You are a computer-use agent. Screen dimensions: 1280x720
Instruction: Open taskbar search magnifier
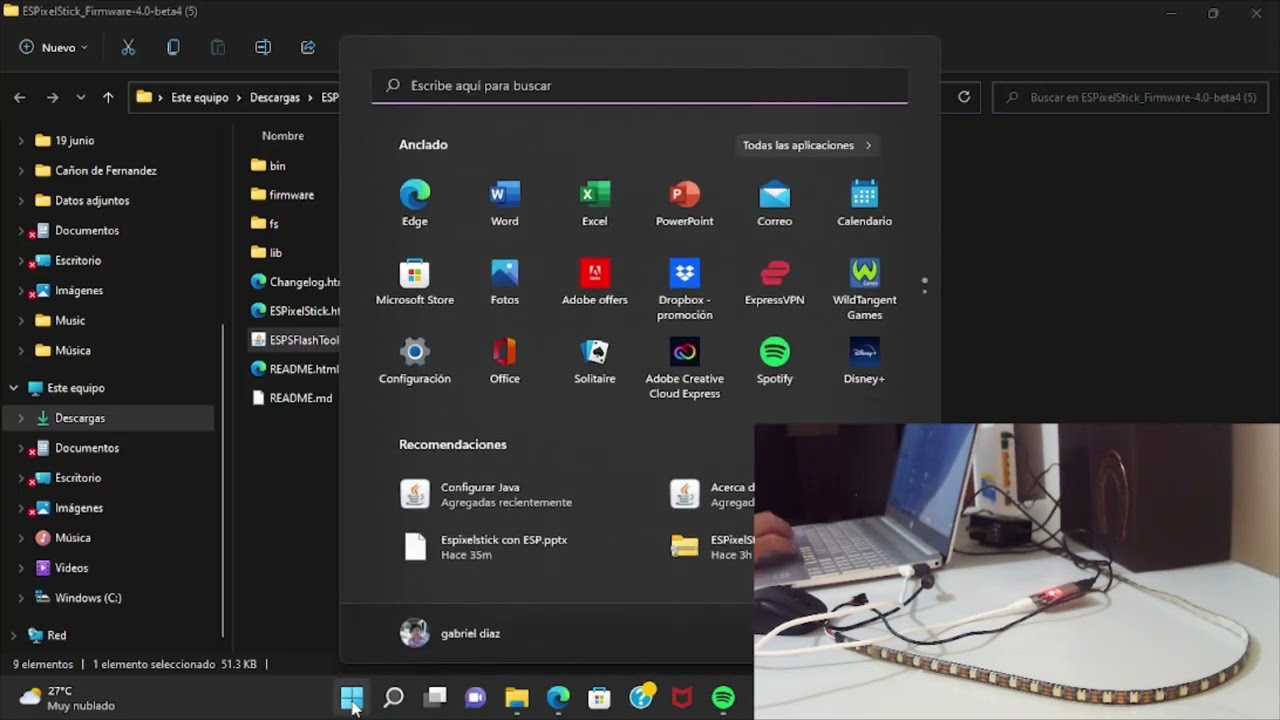[393, 698]
